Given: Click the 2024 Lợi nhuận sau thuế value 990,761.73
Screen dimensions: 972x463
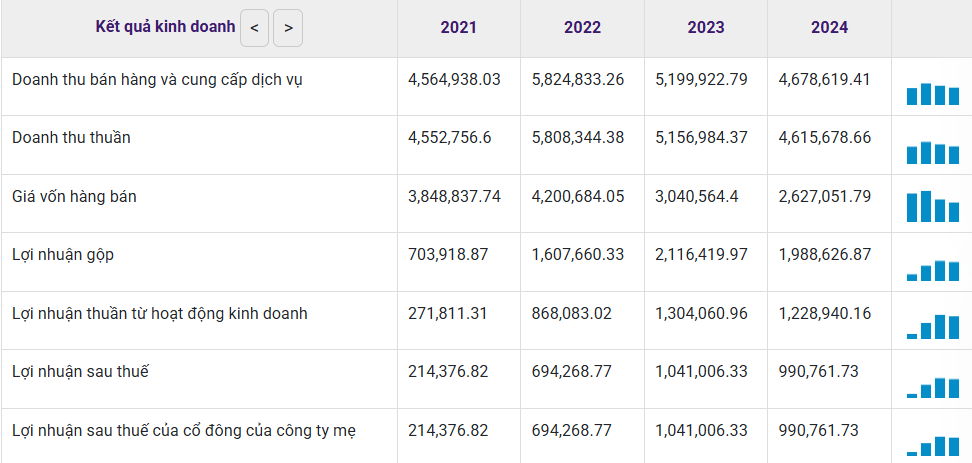Looking at the screenshot, I should pyautogui.click(x=818, y=372).
